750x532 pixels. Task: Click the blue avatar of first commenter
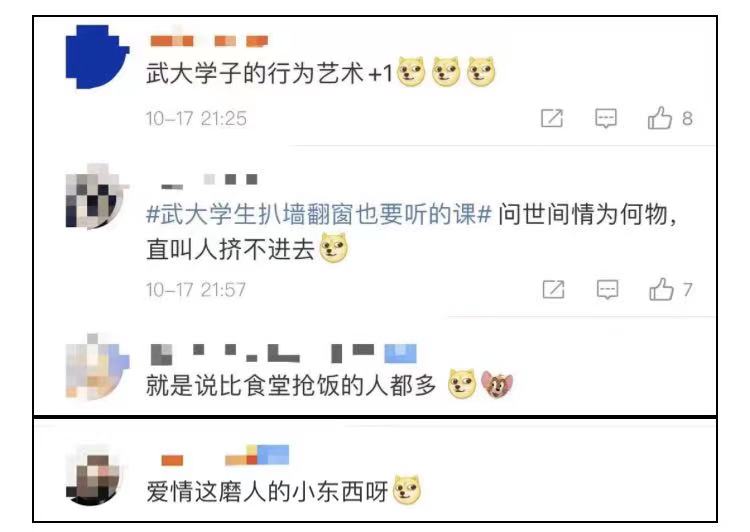(x=97, y=56)
